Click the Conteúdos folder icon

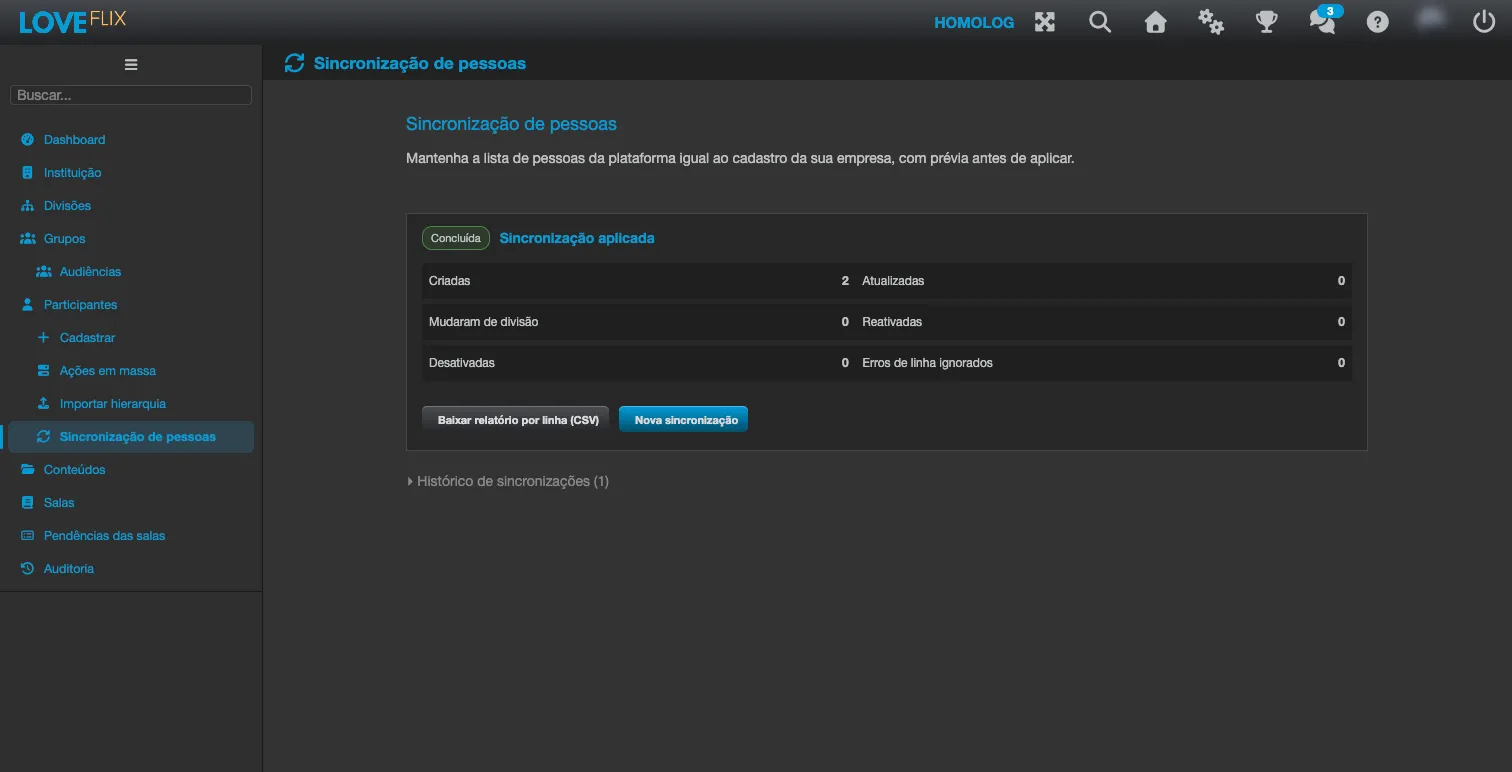pos(28,470)
